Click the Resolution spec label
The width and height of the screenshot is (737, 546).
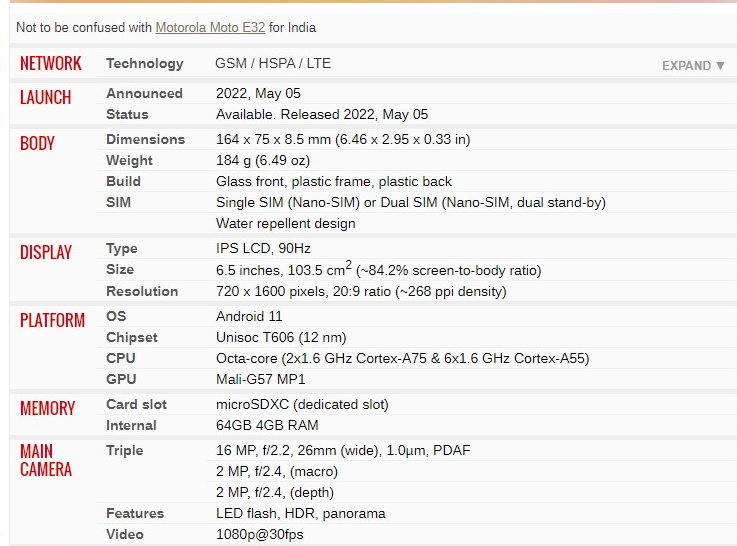click(x=142, y=291)
